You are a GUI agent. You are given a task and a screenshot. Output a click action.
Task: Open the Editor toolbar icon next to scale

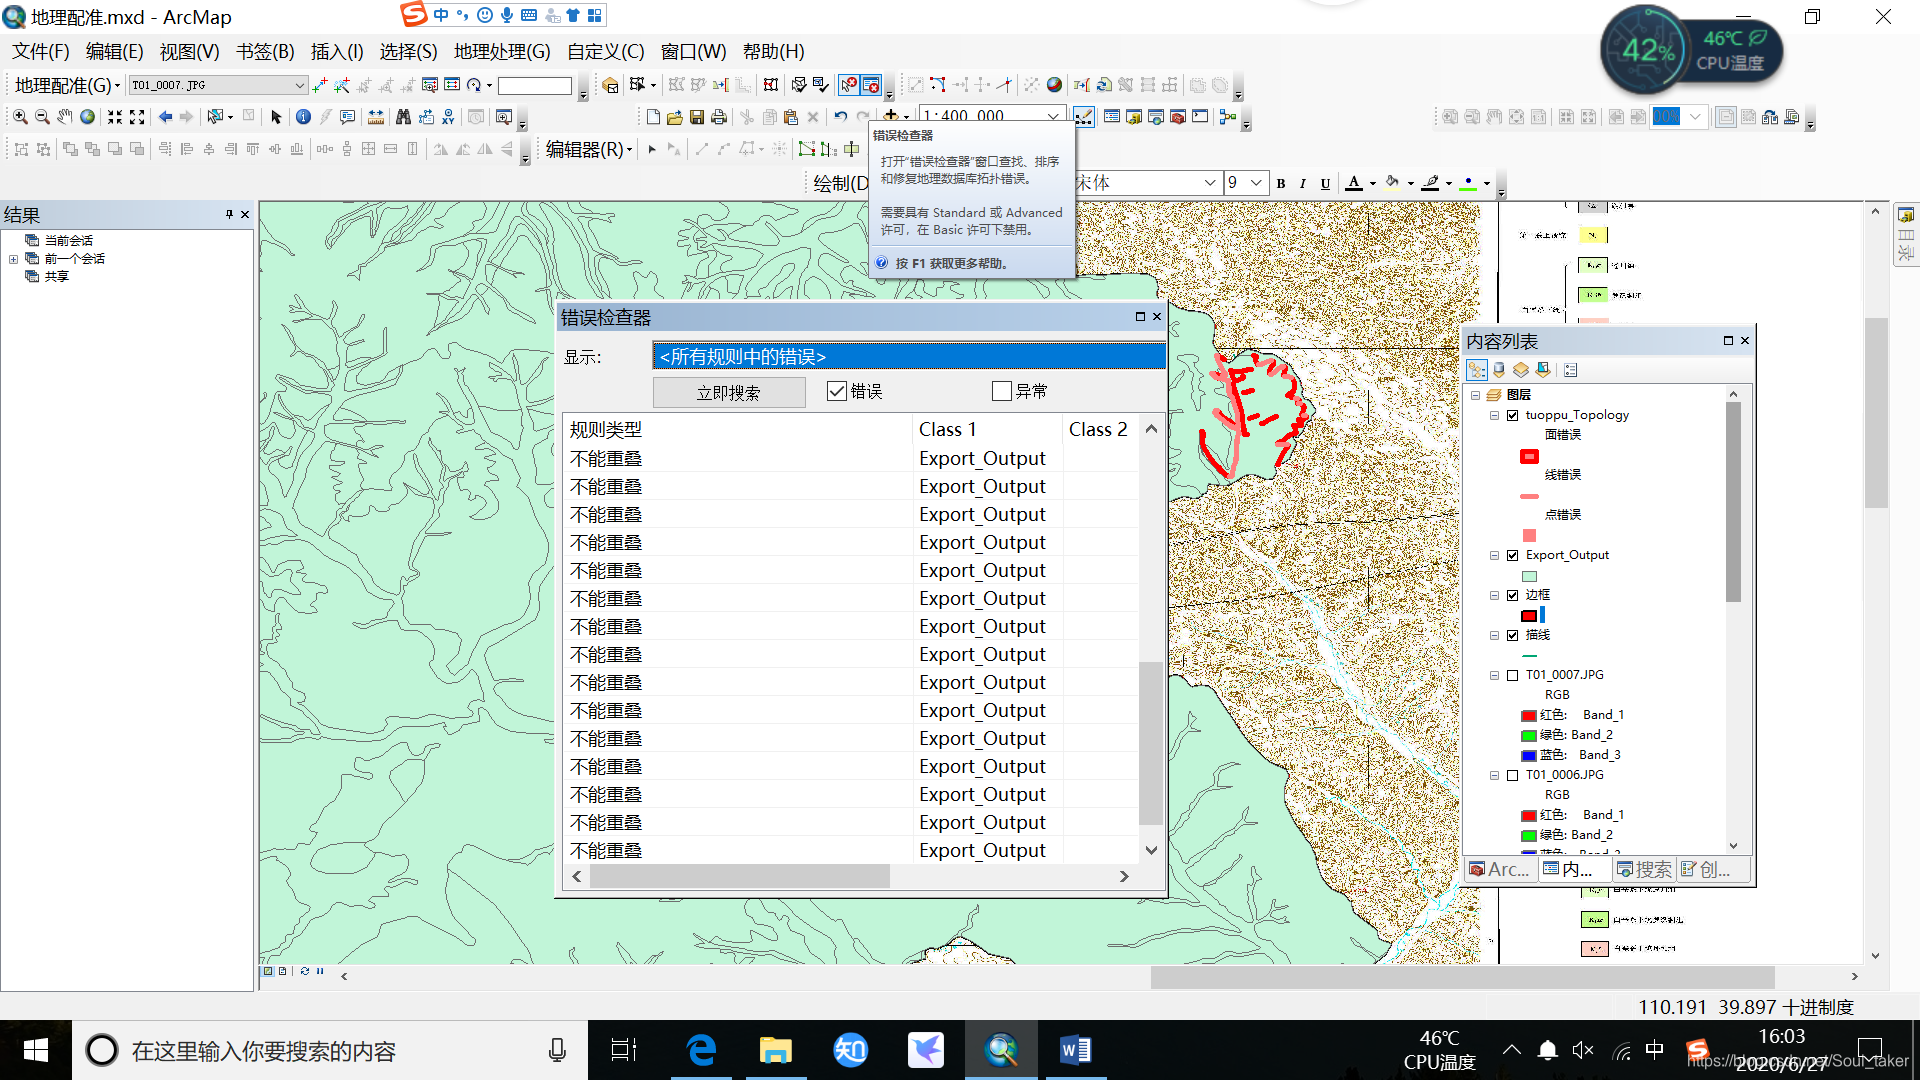point(1084,117)
